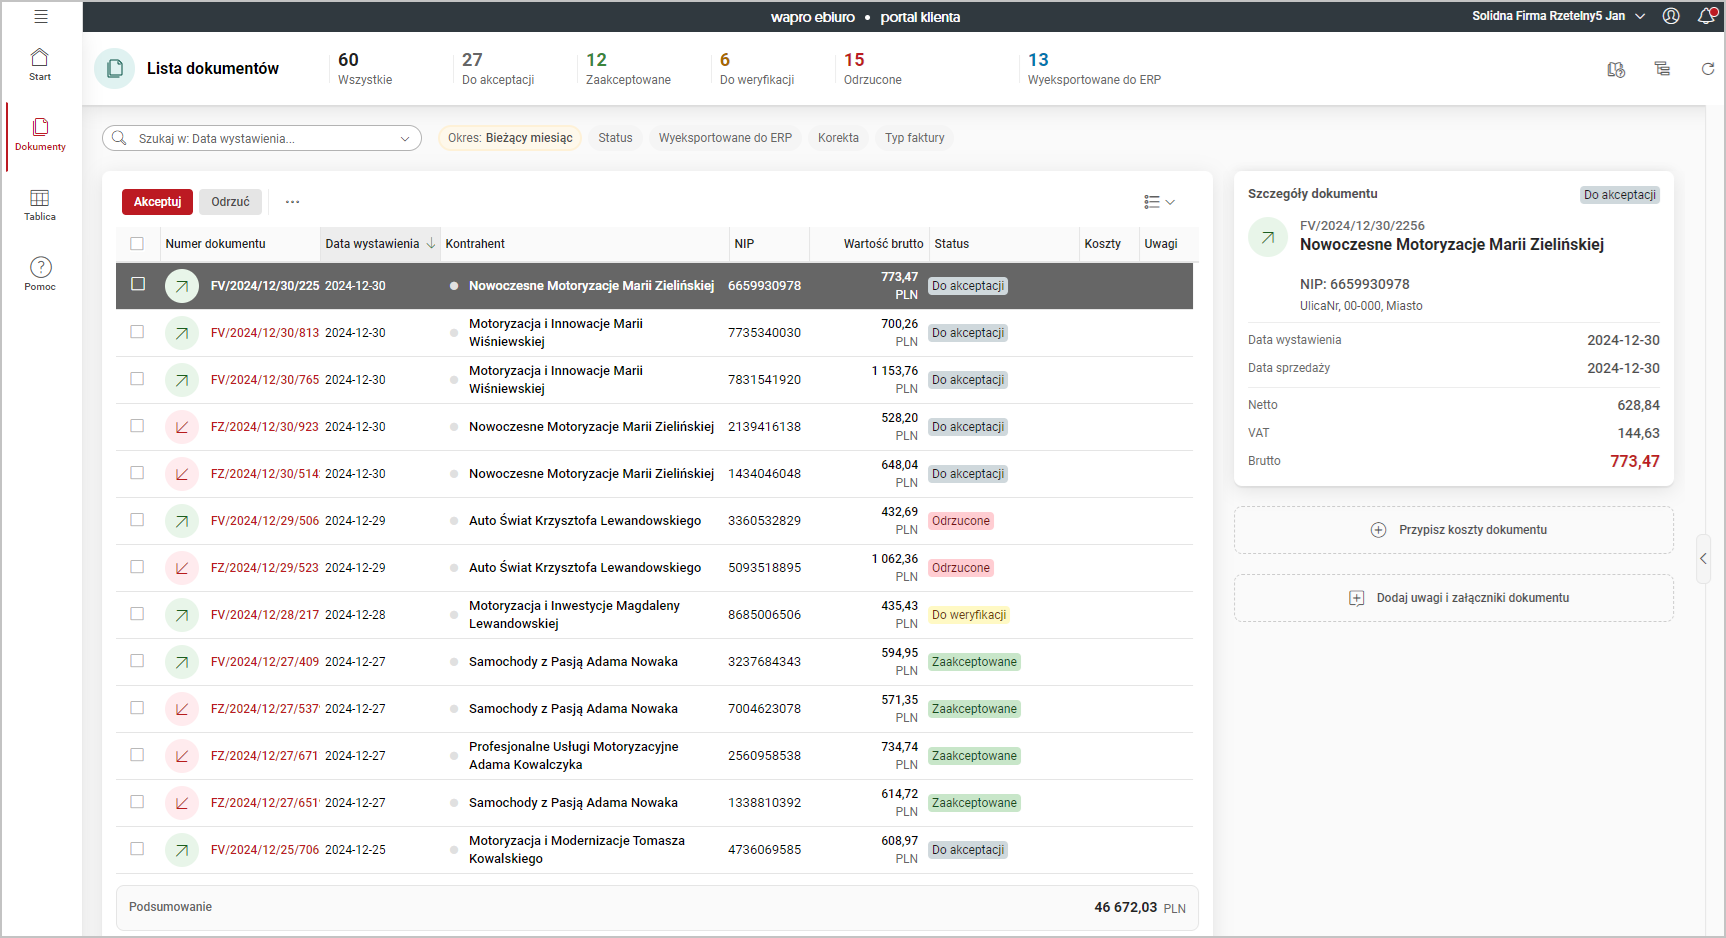
Task: Click the Do weryfikacji status badge
Action: pyautogui.click(x=969, y=615)
